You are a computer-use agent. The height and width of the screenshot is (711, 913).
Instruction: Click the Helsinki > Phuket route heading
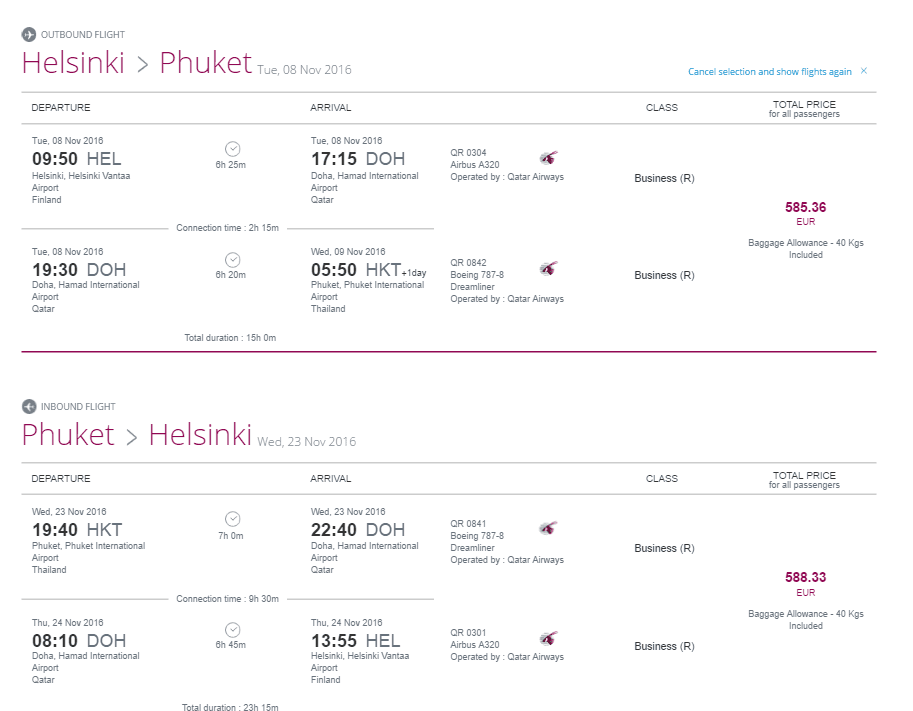(x=137, y=63)
